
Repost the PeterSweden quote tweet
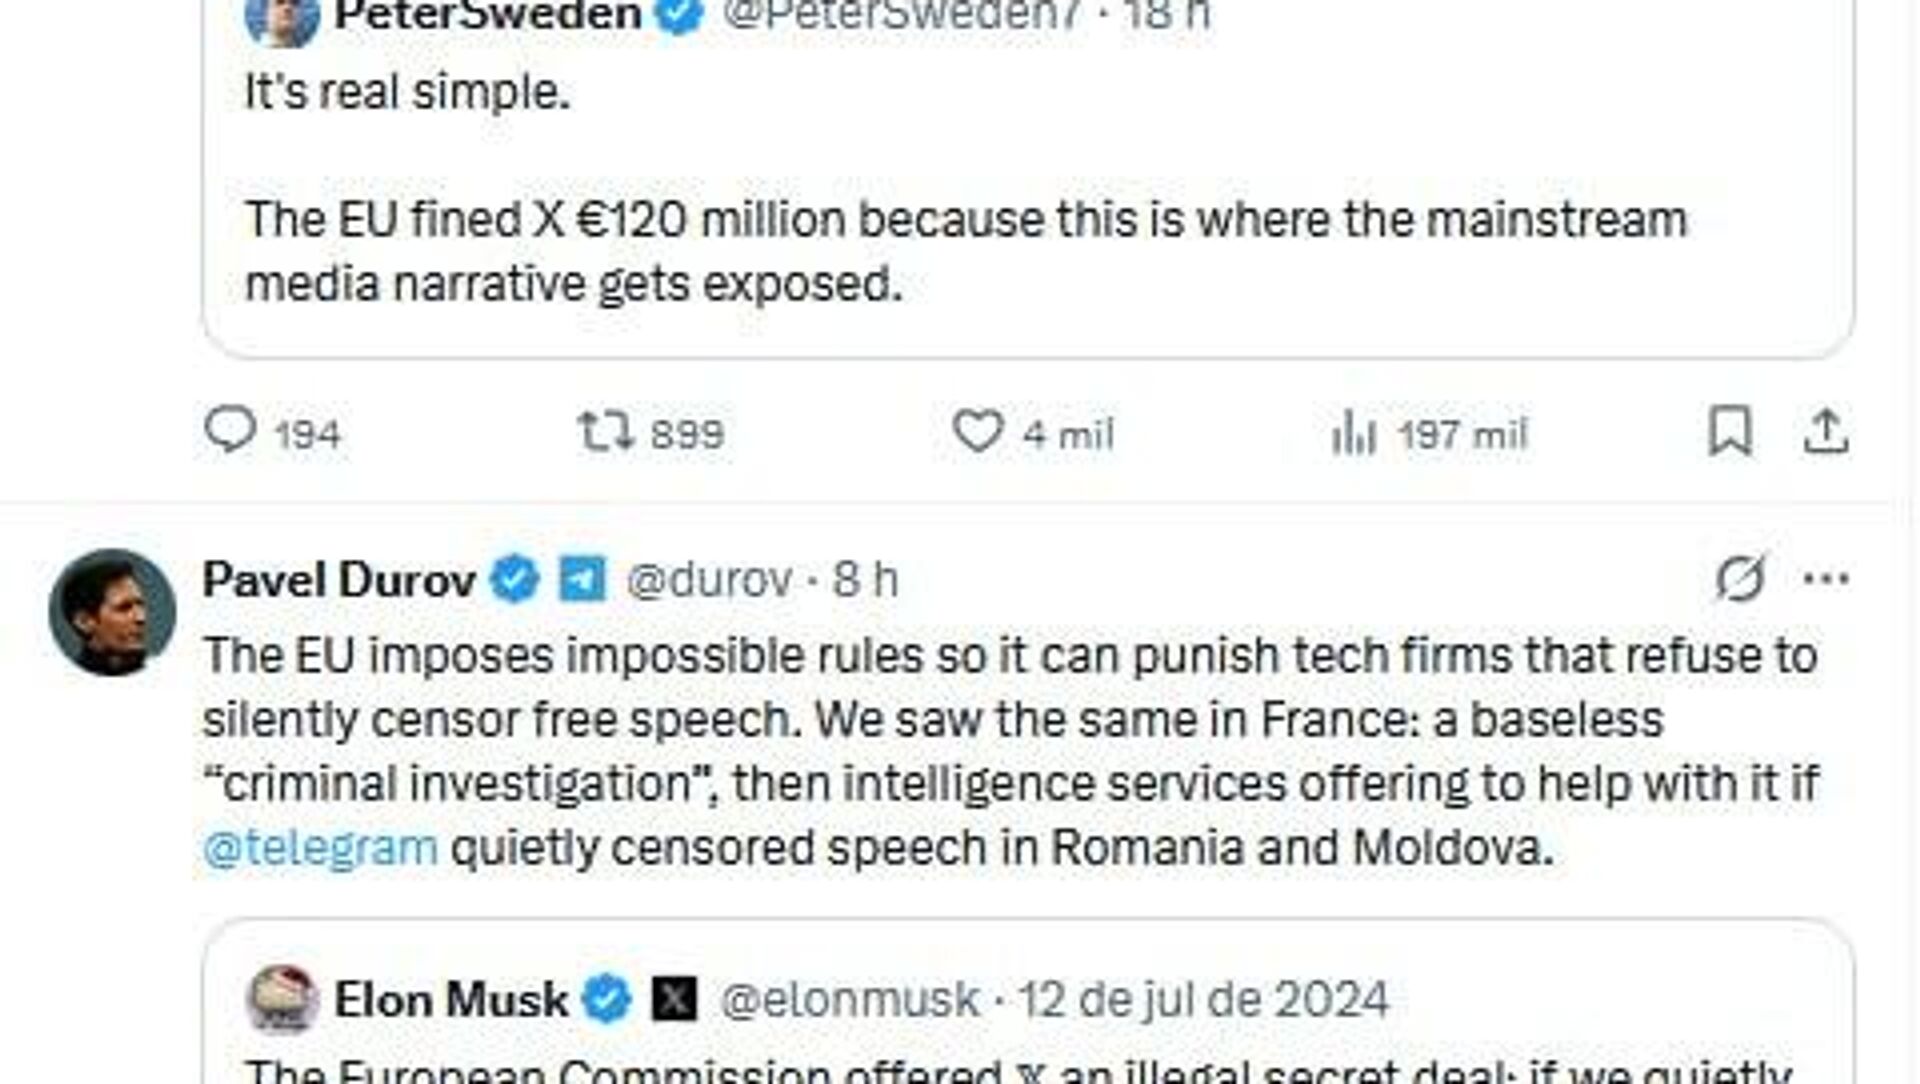click(x=607, y=432)
